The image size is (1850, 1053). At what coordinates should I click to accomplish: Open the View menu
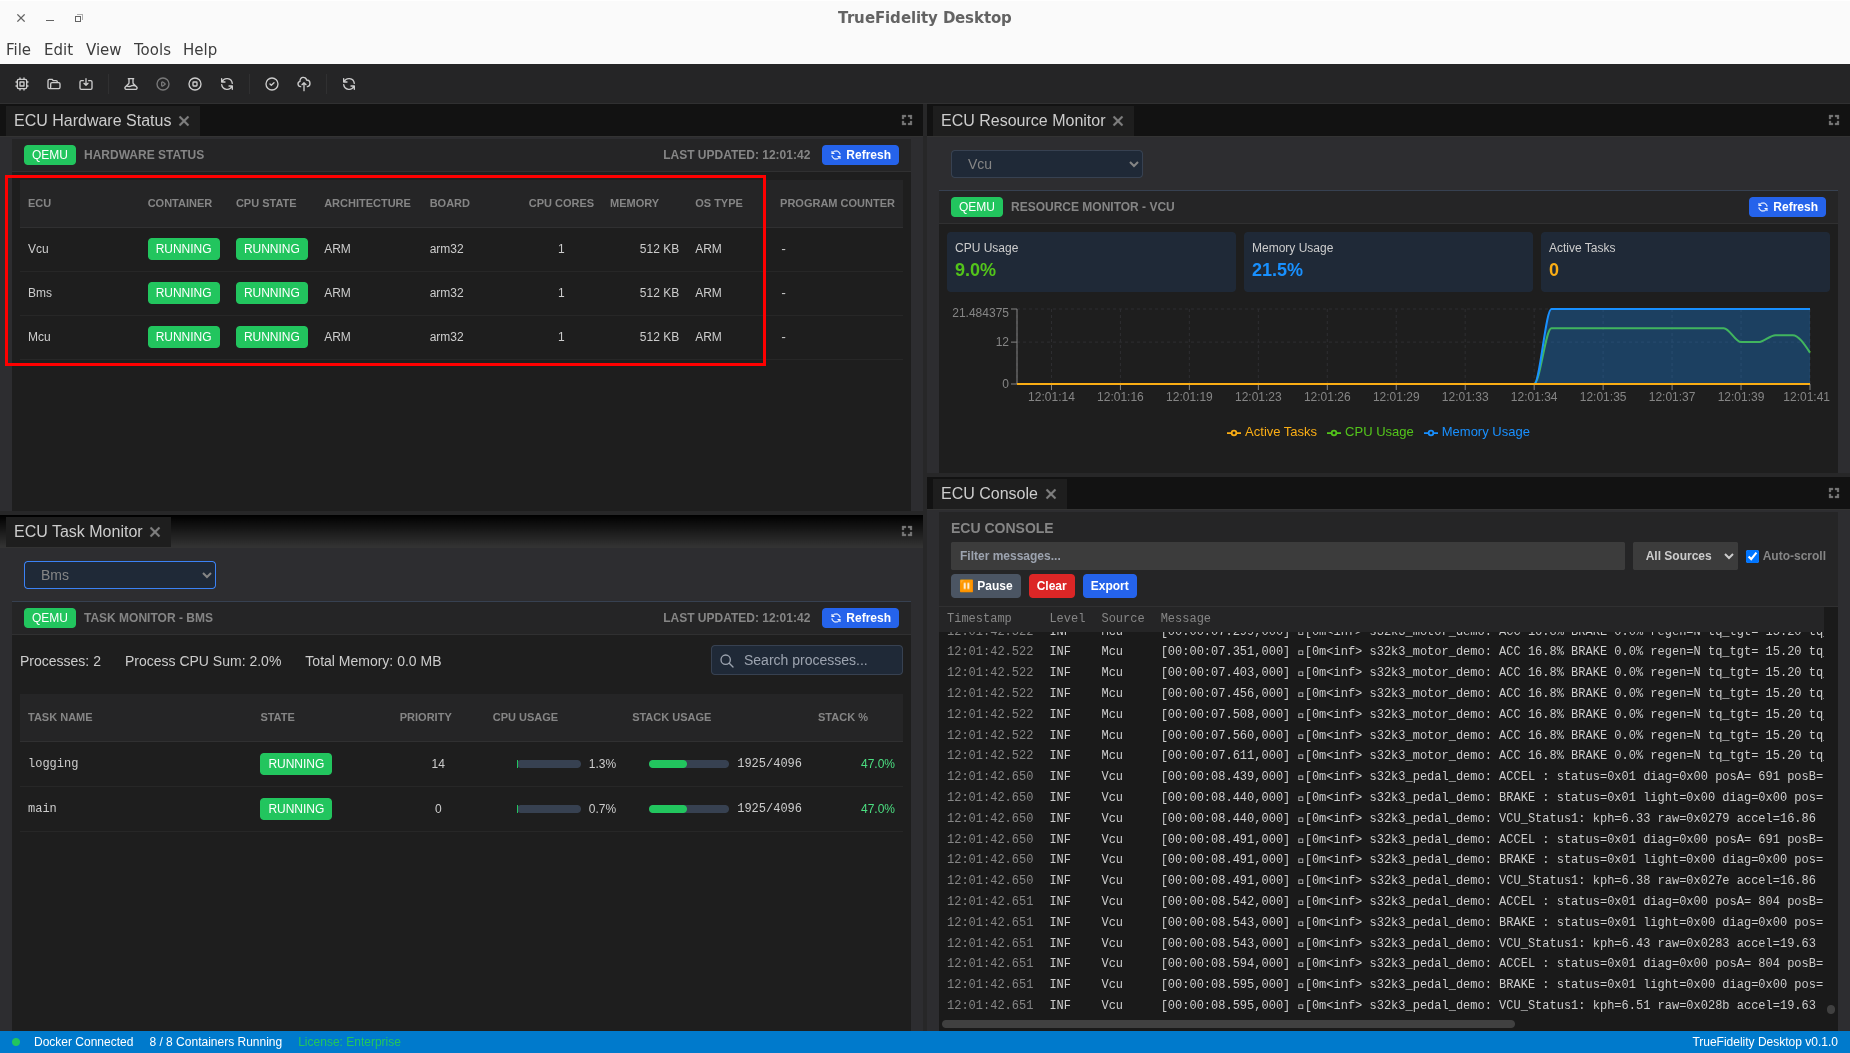pos(103,49)
